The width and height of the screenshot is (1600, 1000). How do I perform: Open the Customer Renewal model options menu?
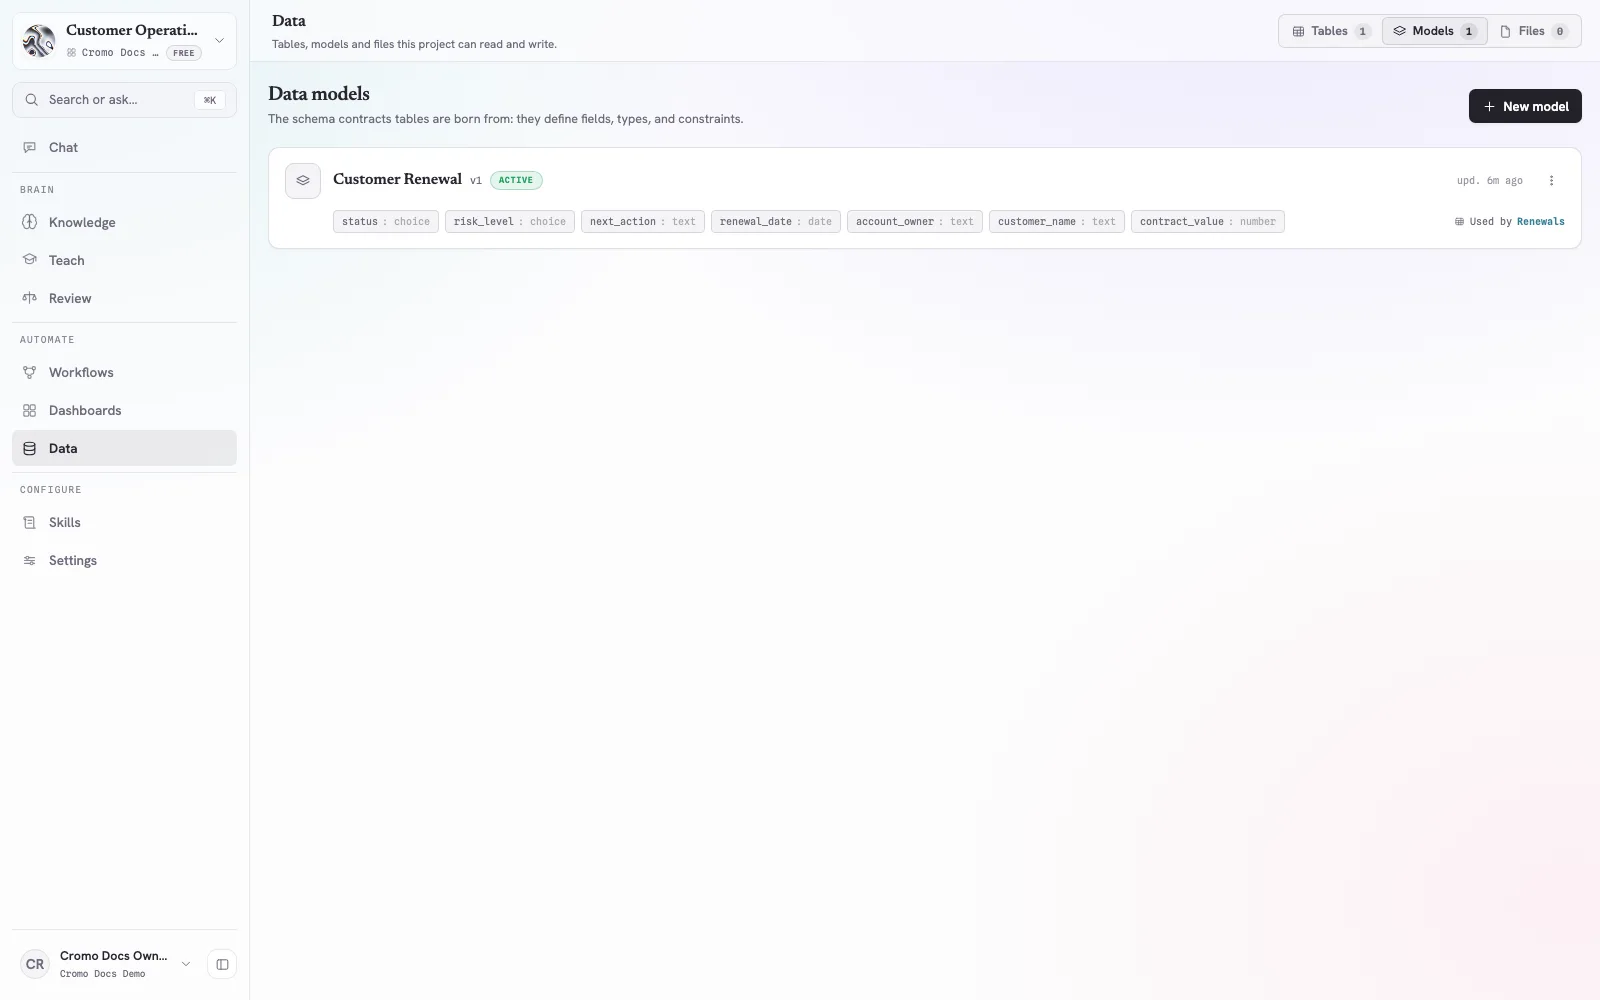(x=1551, y=181)
